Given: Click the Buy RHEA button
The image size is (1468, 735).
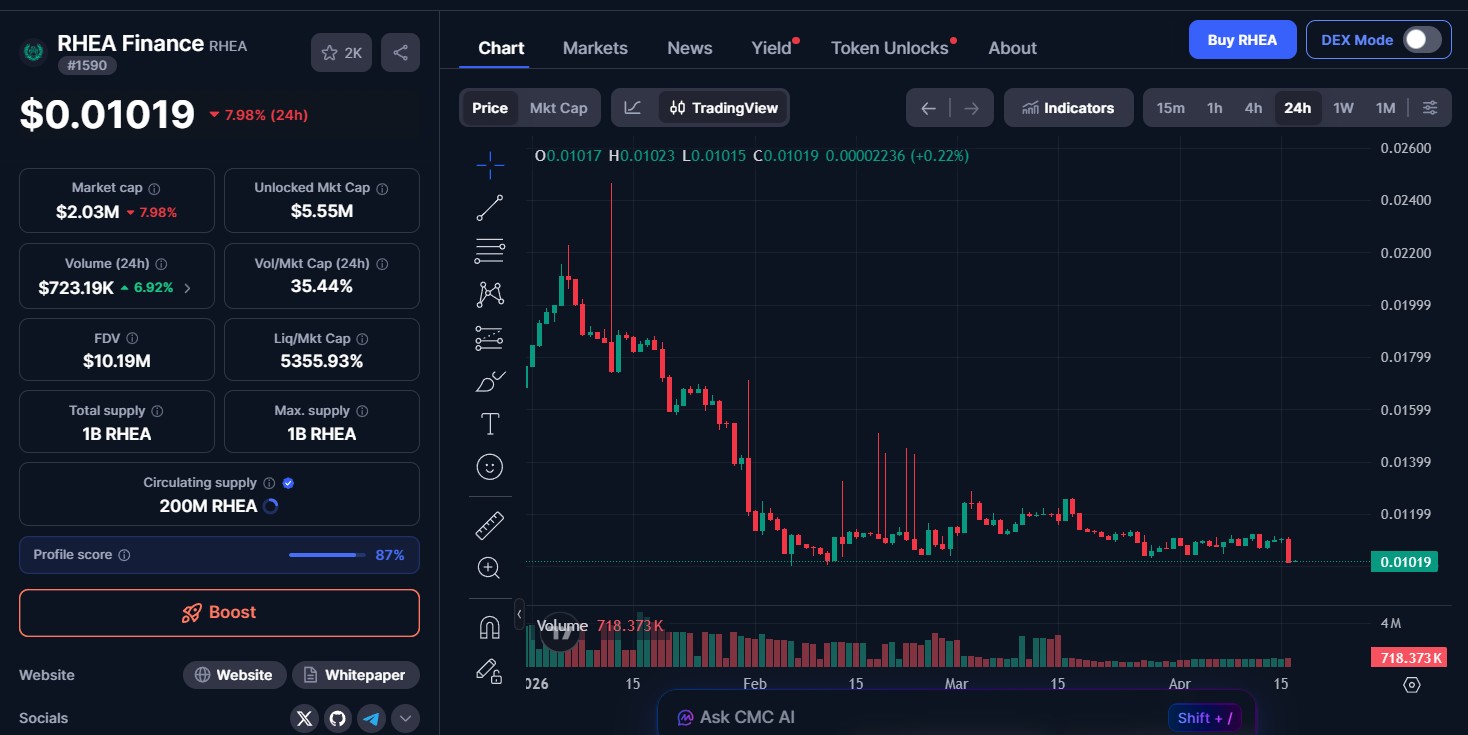Looking at the screenshot, I should (x=1242, y=39).
